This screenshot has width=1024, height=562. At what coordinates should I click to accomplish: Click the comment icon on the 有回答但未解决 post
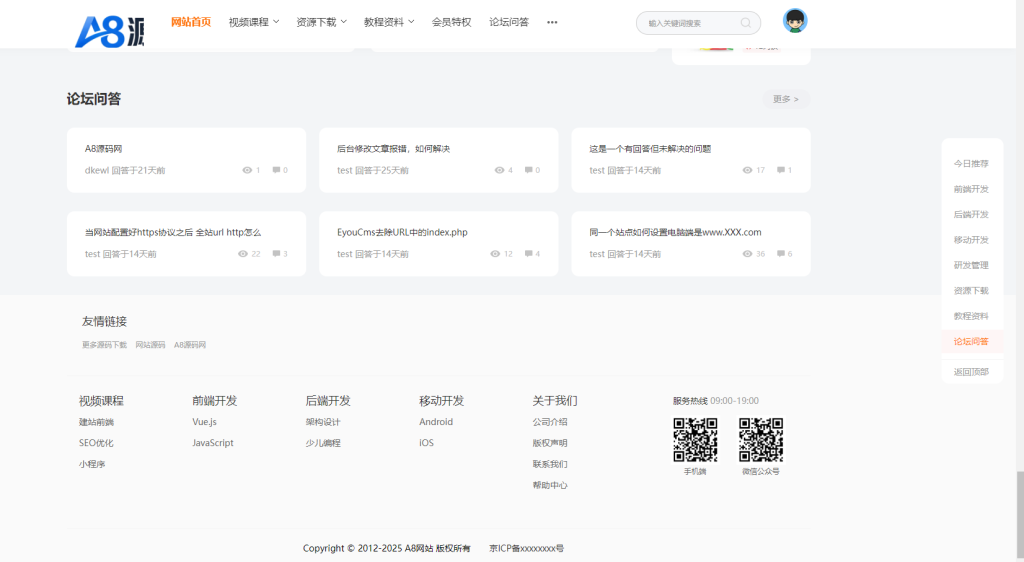tap(780, 170)
